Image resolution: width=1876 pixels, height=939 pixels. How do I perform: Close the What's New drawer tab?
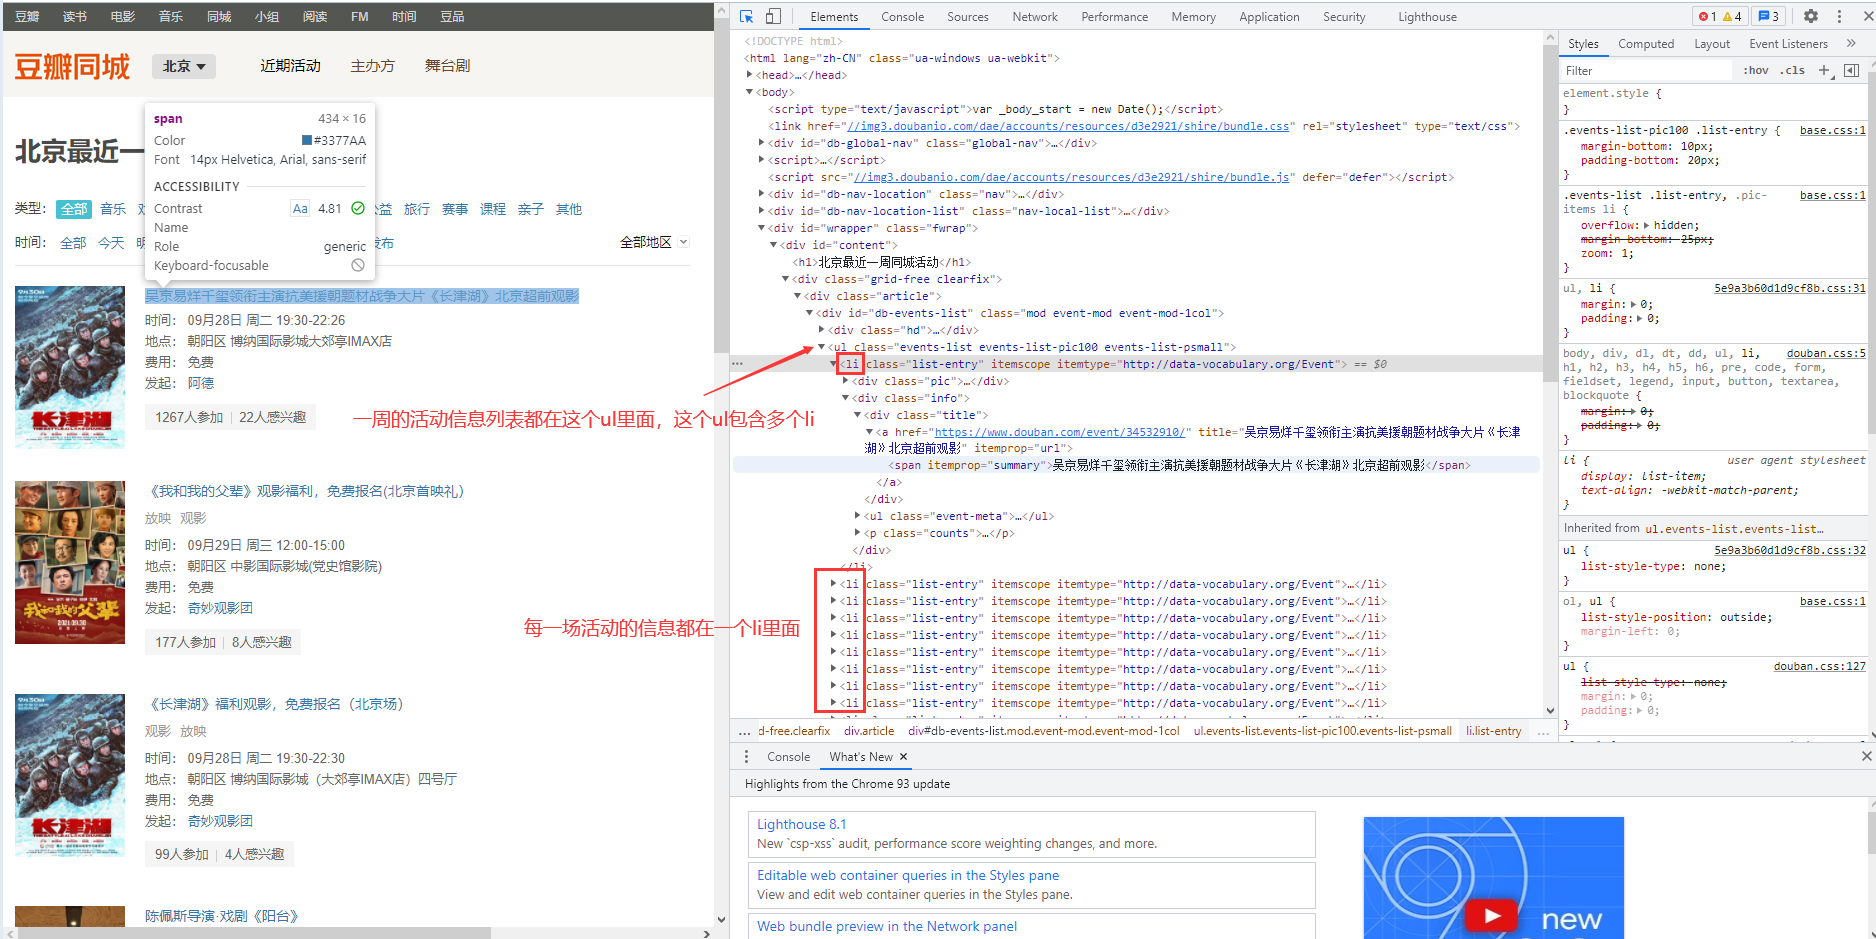tap(903, 757)
